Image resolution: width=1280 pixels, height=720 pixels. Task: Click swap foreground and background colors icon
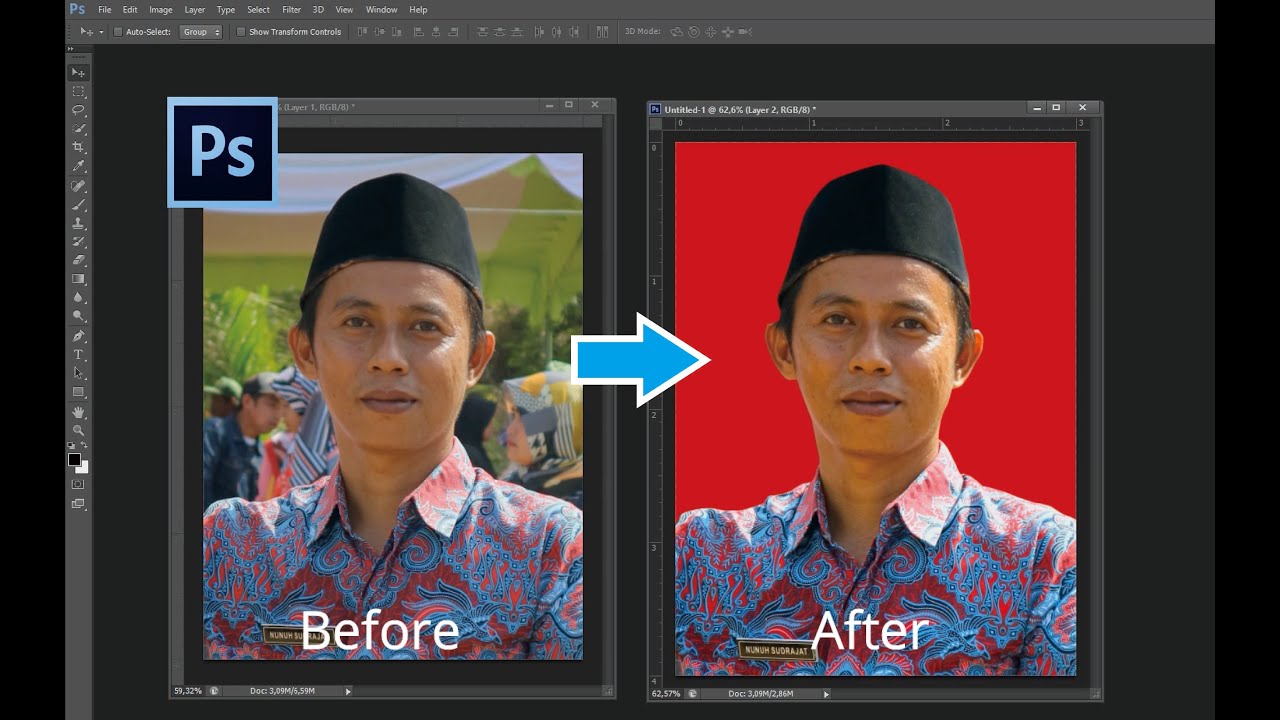85,445
